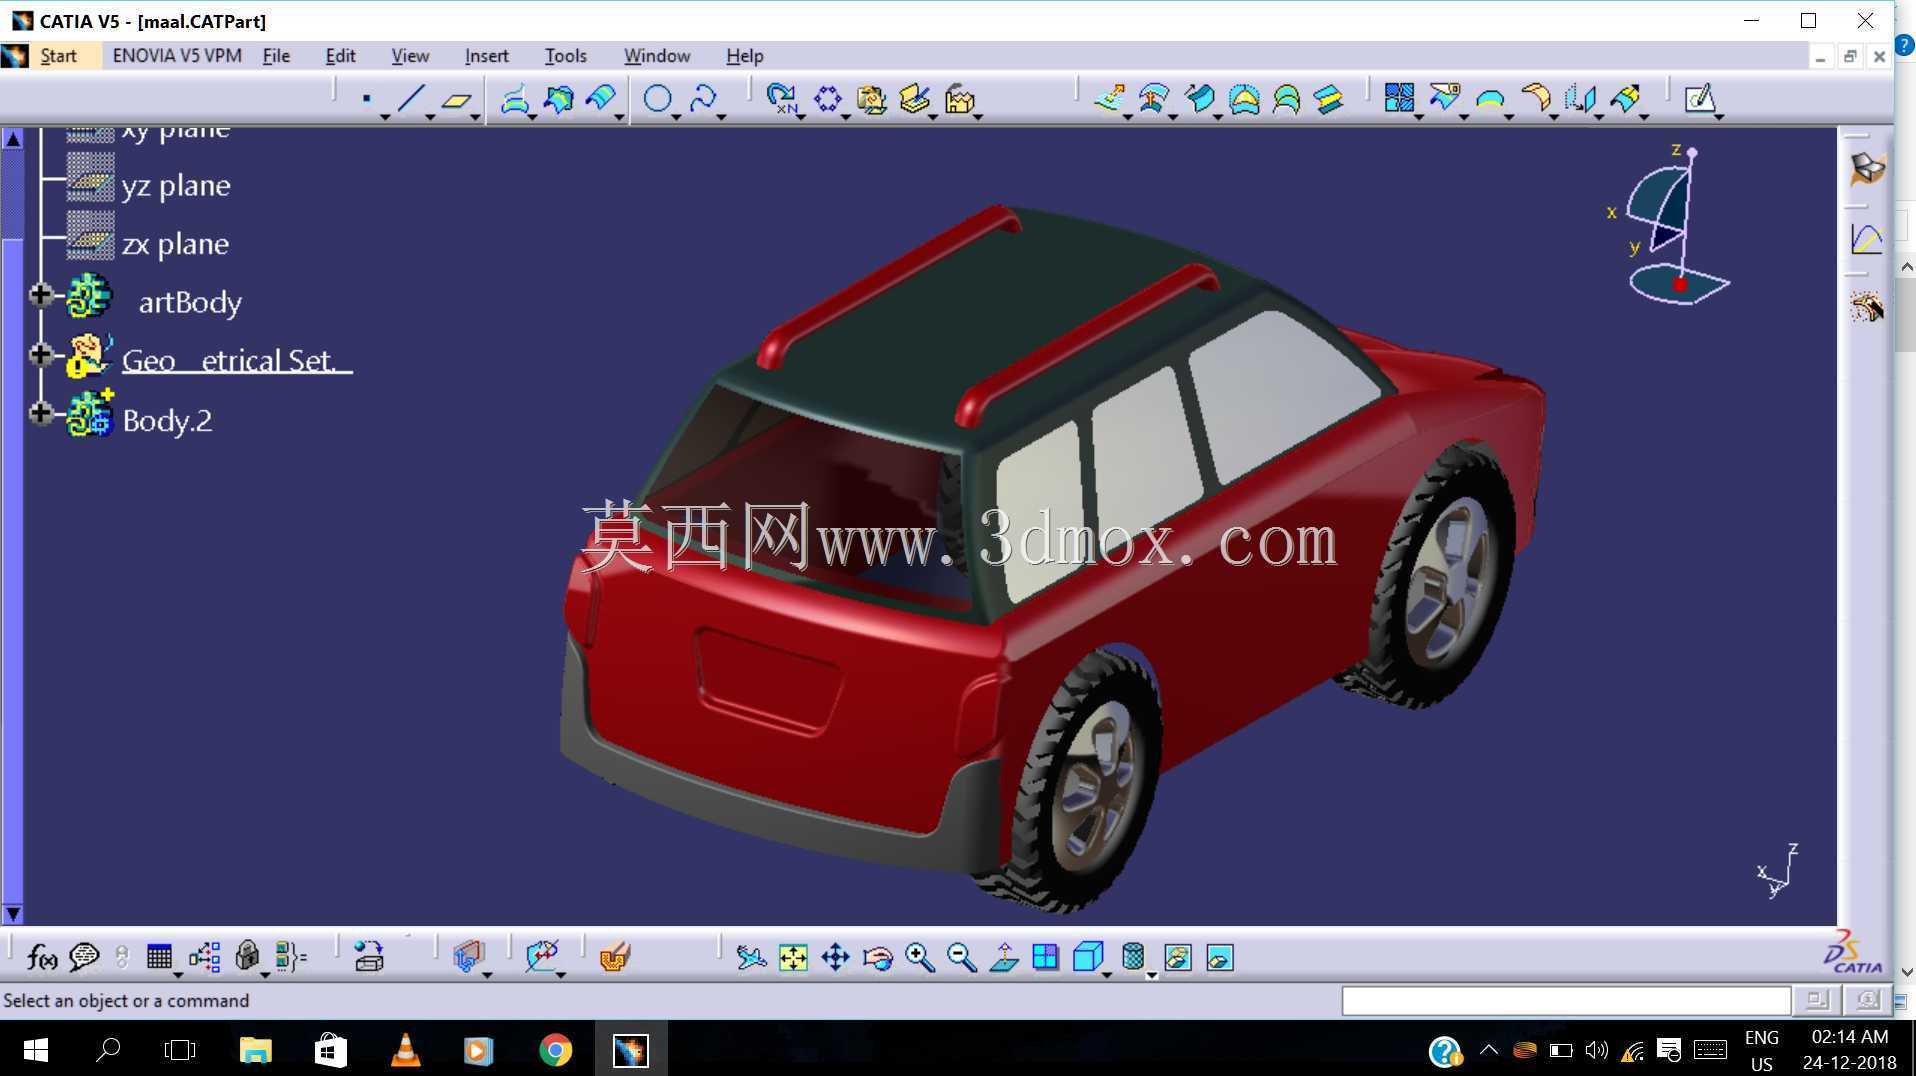Toggle Hide/Show for selected object
1916x1076 pixels.
[1178, 957]
